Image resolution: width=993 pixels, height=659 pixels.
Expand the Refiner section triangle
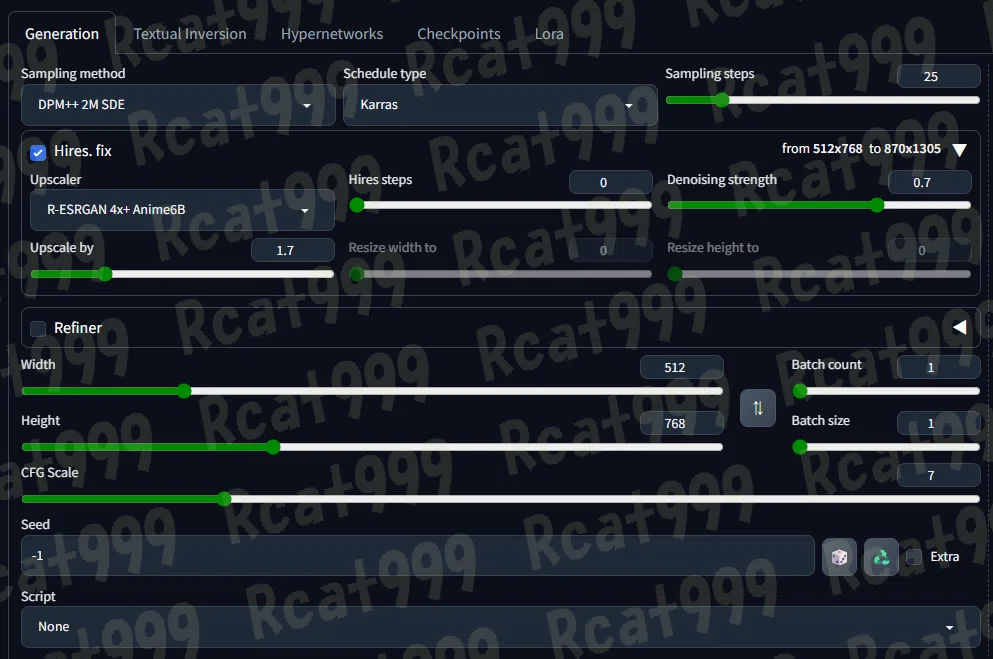(959, 327)
